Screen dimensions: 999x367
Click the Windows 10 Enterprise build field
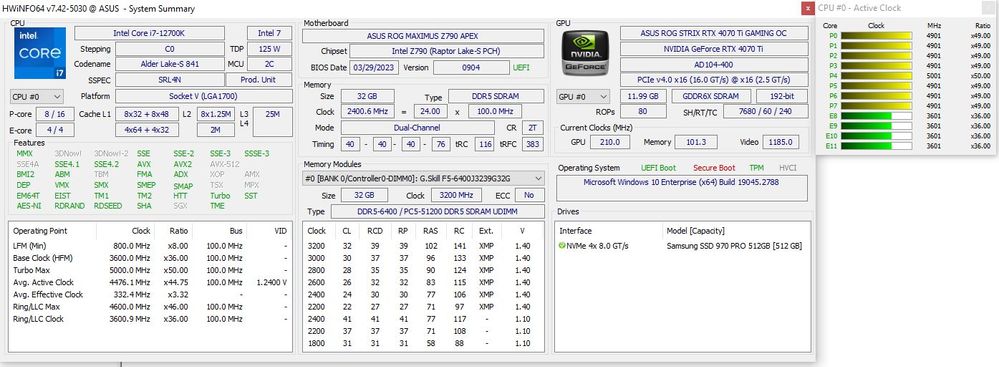coord(682,188)
